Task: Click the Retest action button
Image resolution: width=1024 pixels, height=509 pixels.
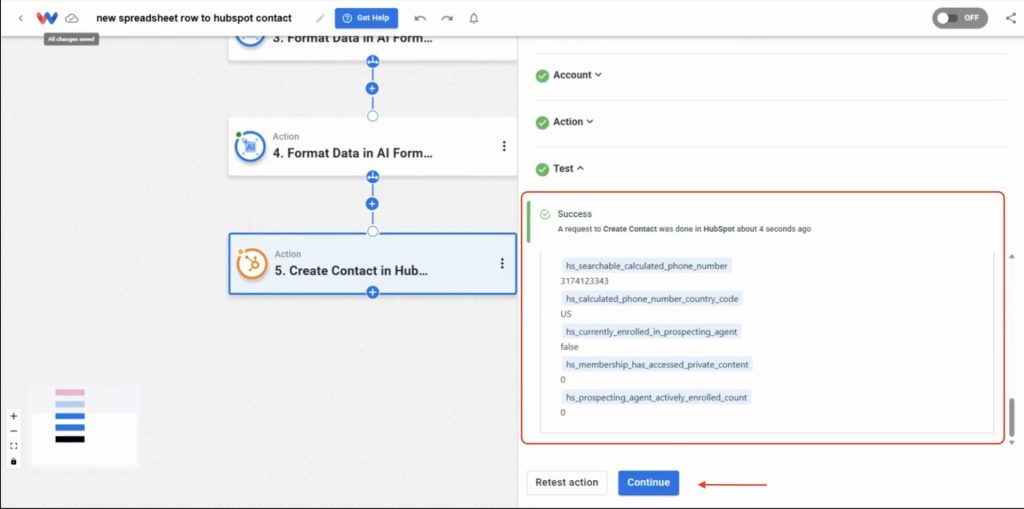Action: point(566,483)
